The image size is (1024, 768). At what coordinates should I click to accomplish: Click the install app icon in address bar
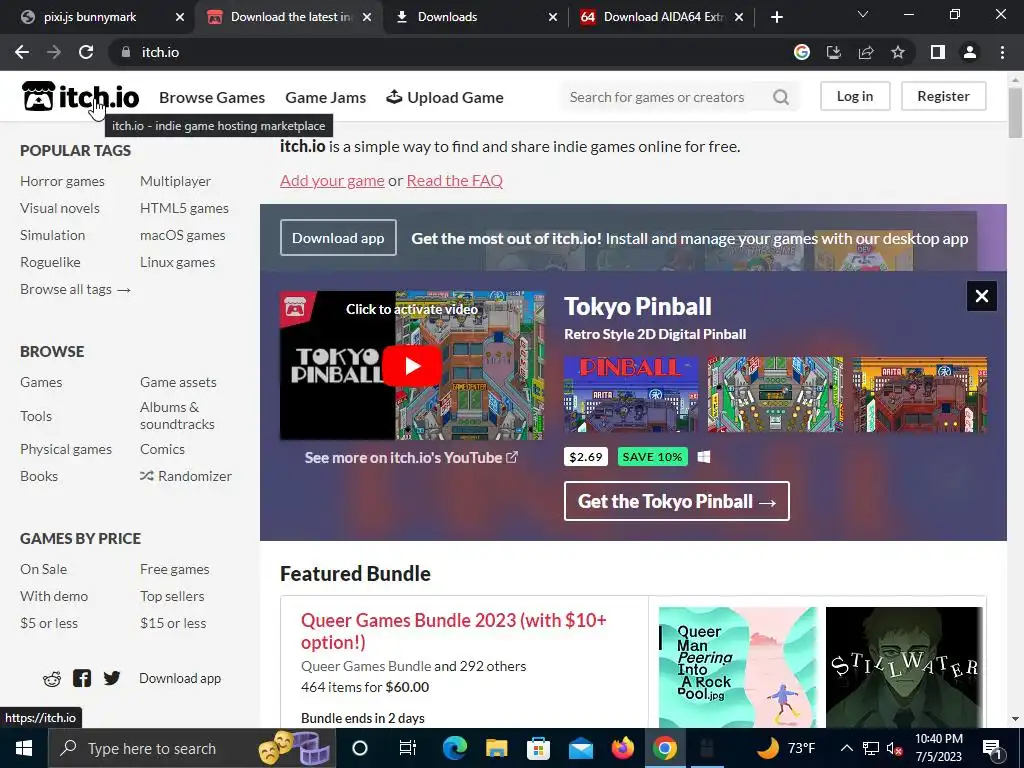click(833, 52)
